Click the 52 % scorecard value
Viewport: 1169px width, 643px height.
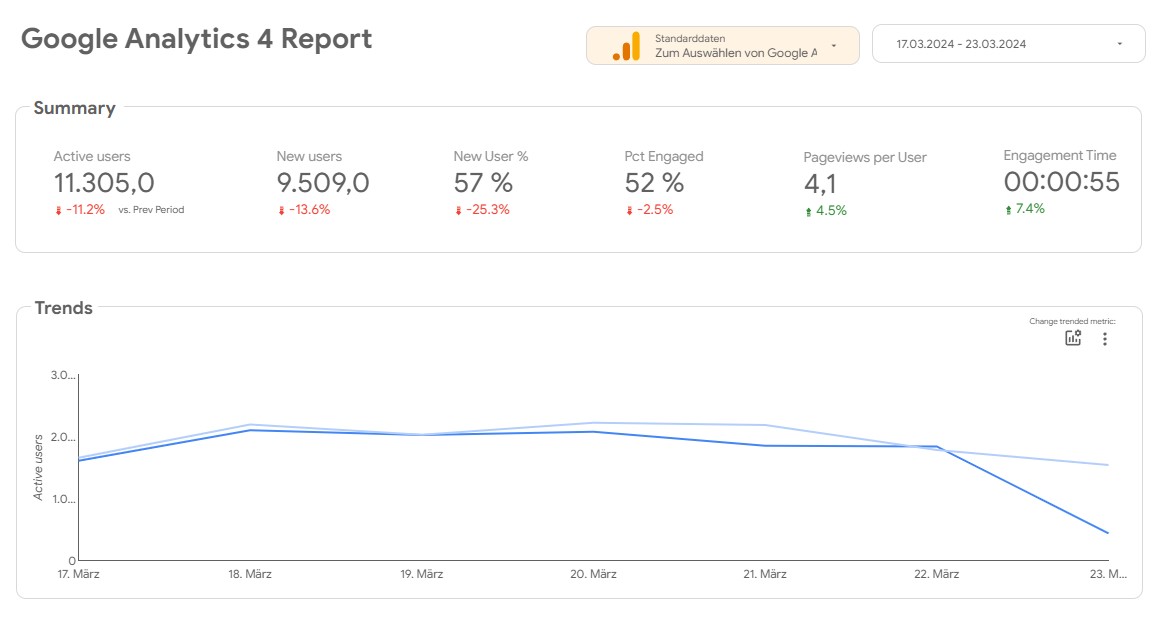tap(654, 183)
